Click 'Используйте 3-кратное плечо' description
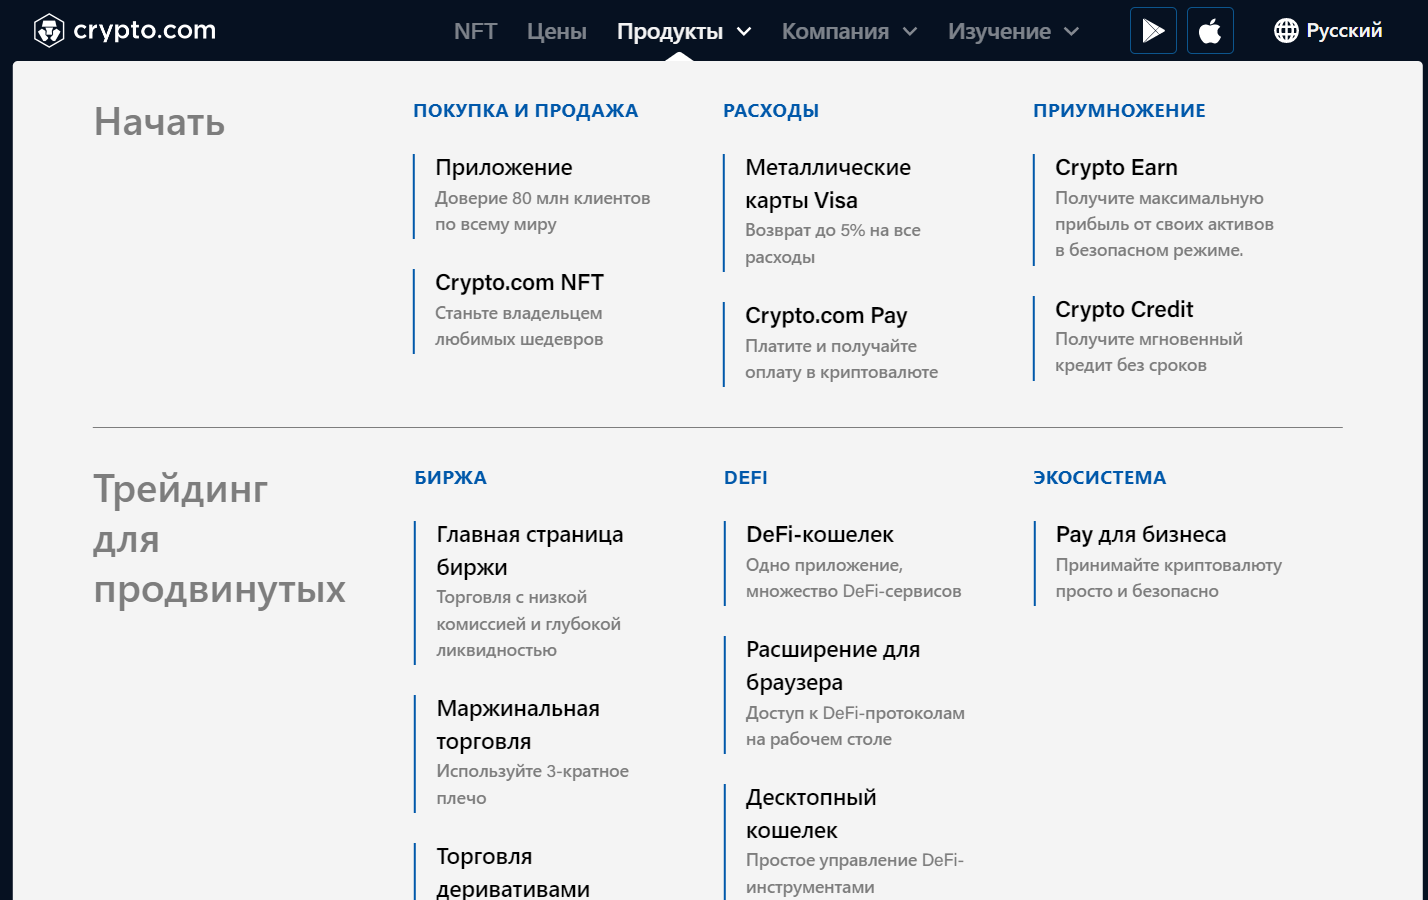The height and width of the screenshot is (900, 1428). [x=532, y=784]
